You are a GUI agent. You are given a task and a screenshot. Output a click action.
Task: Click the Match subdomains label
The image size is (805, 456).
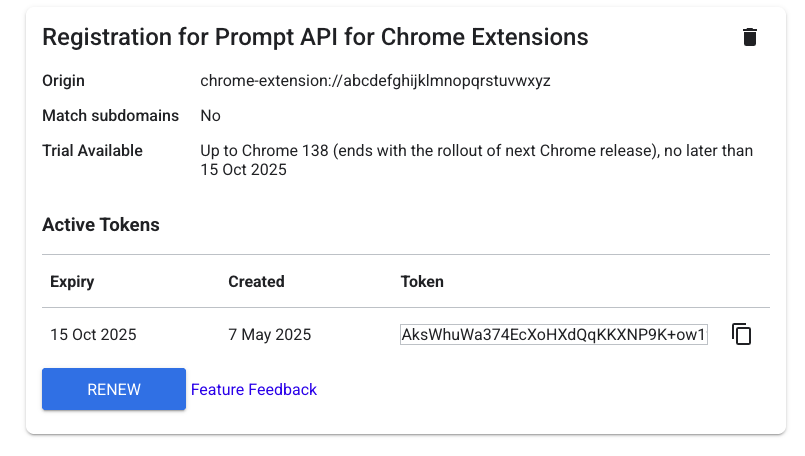(110, 116)
